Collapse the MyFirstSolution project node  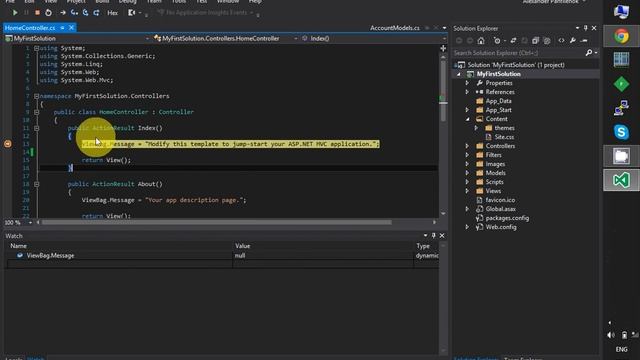[459, 74]
